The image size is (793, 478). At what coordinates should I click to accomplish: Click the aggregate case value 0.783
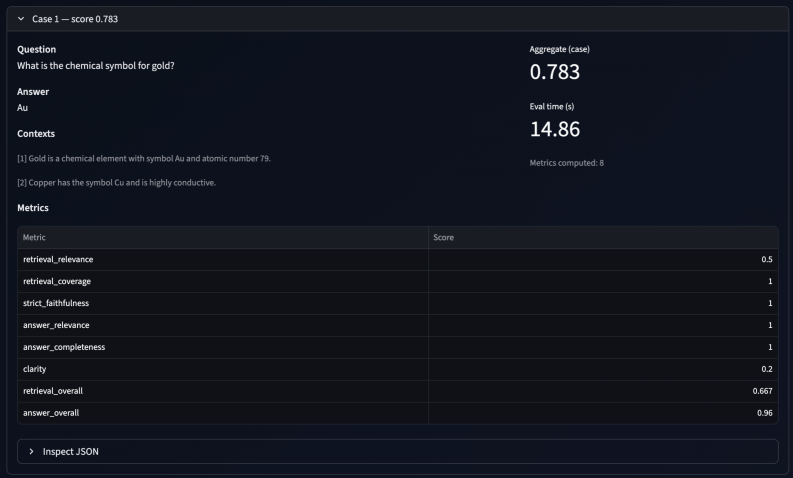(555, 72)
